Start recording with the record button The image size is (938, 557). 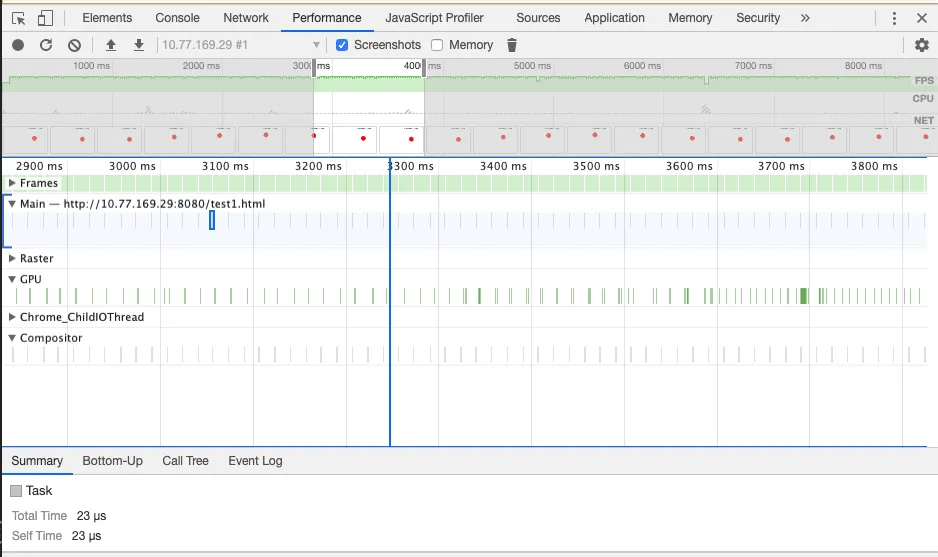[x=18, y=45]
